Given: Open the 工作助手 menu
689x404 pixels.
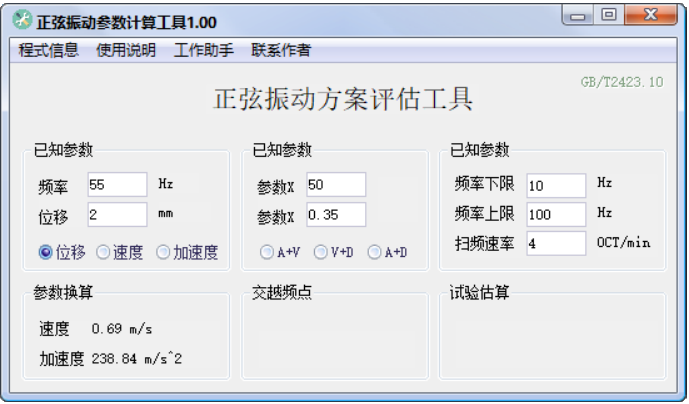Looking at the screenshot, I should [x=203, y=50].
